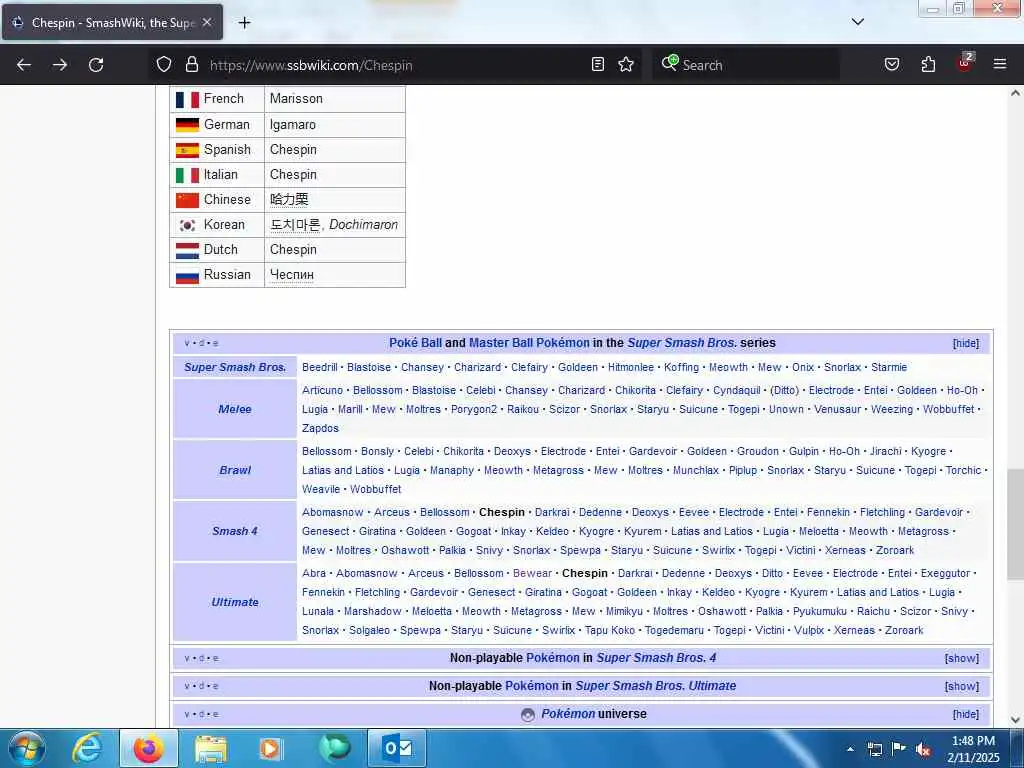Open Action Center flag icon
Image resolution: width=1024 pixels, height=768 pixels.
899,748
